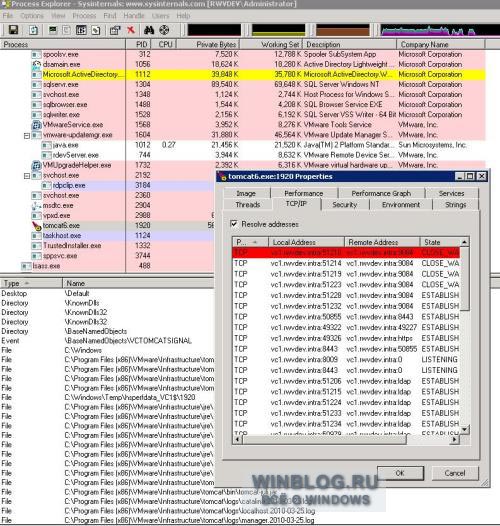Click the taskhost.exe process icon
This screenshot has height=526, width=500.
click(x=36, y=236)
